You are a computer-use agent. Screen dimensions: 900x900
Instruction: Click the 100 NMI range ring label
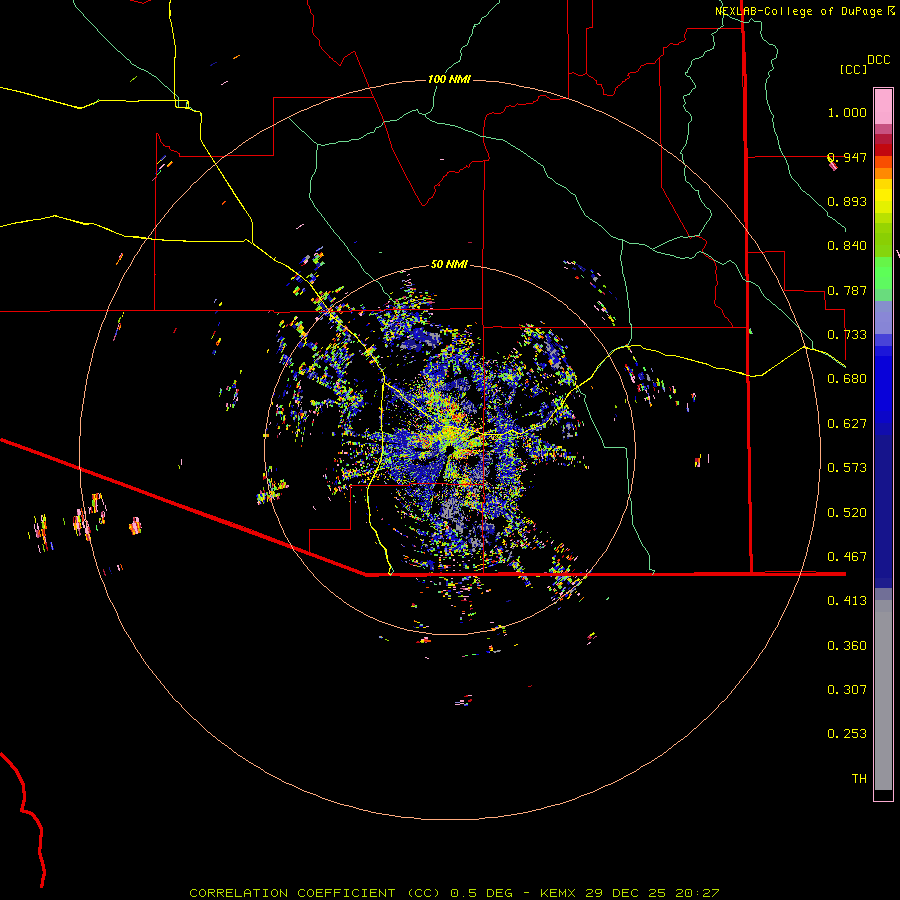click(x=449, y=79)
